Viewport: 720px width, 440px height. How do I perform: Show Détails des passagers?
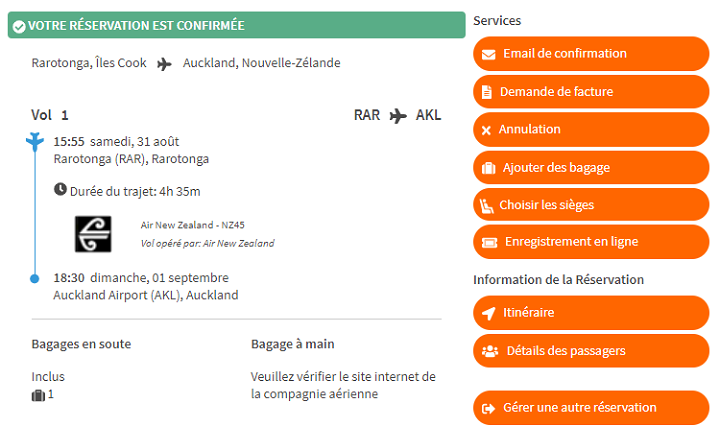(590, 351)
